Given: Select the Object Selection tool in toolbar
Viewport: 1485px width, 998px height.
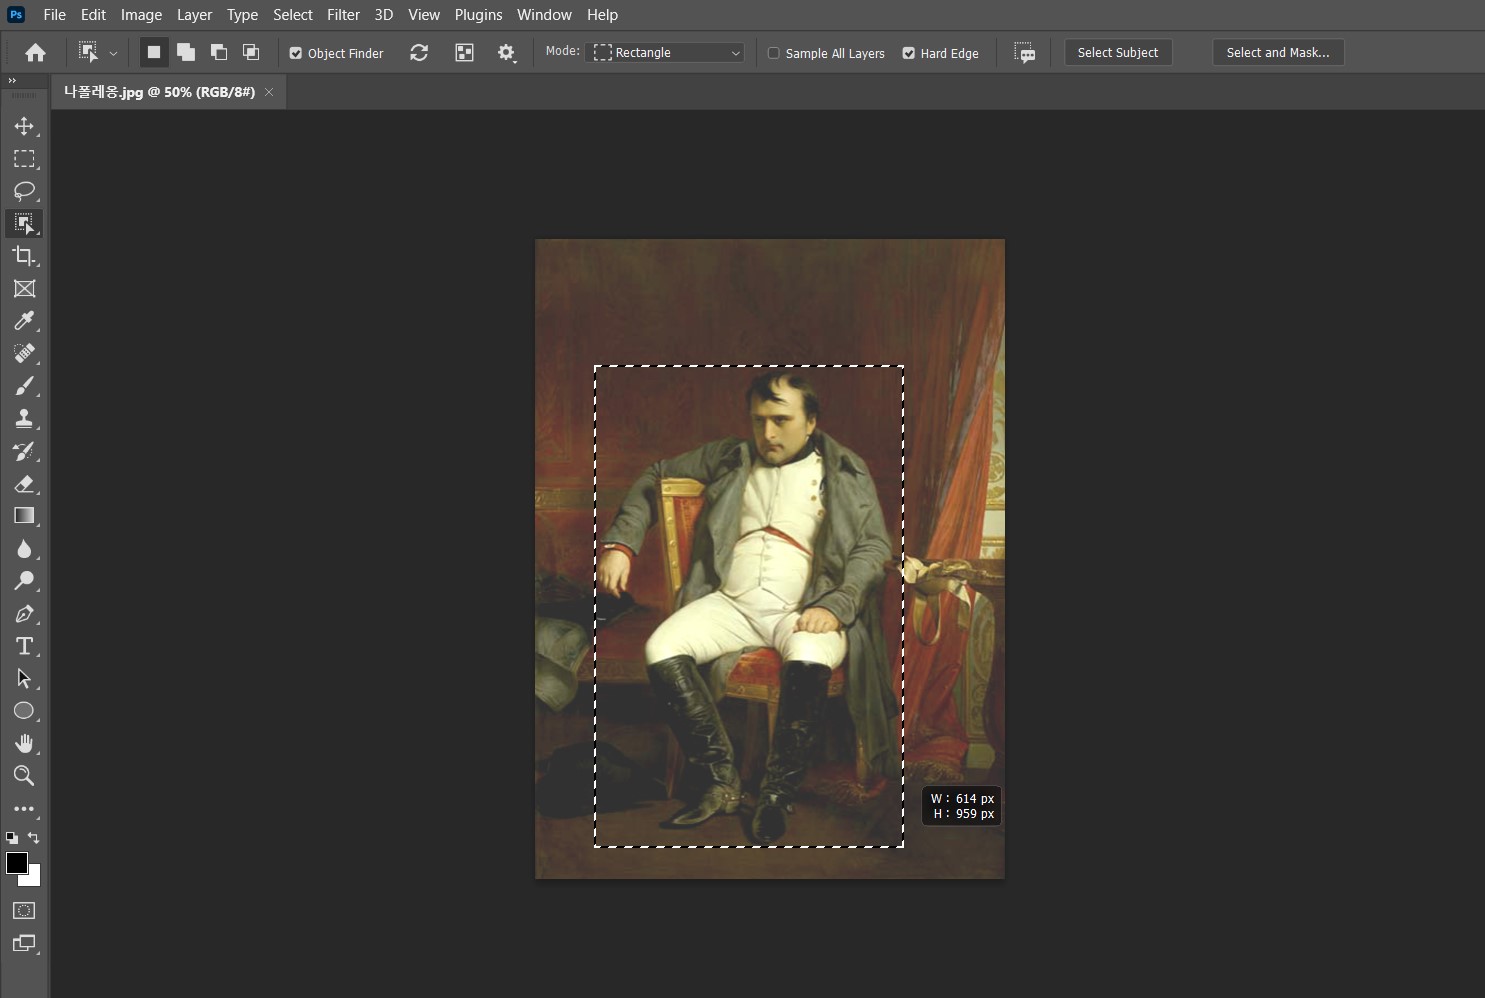Looking at the screenshot, I should [24, 223].
